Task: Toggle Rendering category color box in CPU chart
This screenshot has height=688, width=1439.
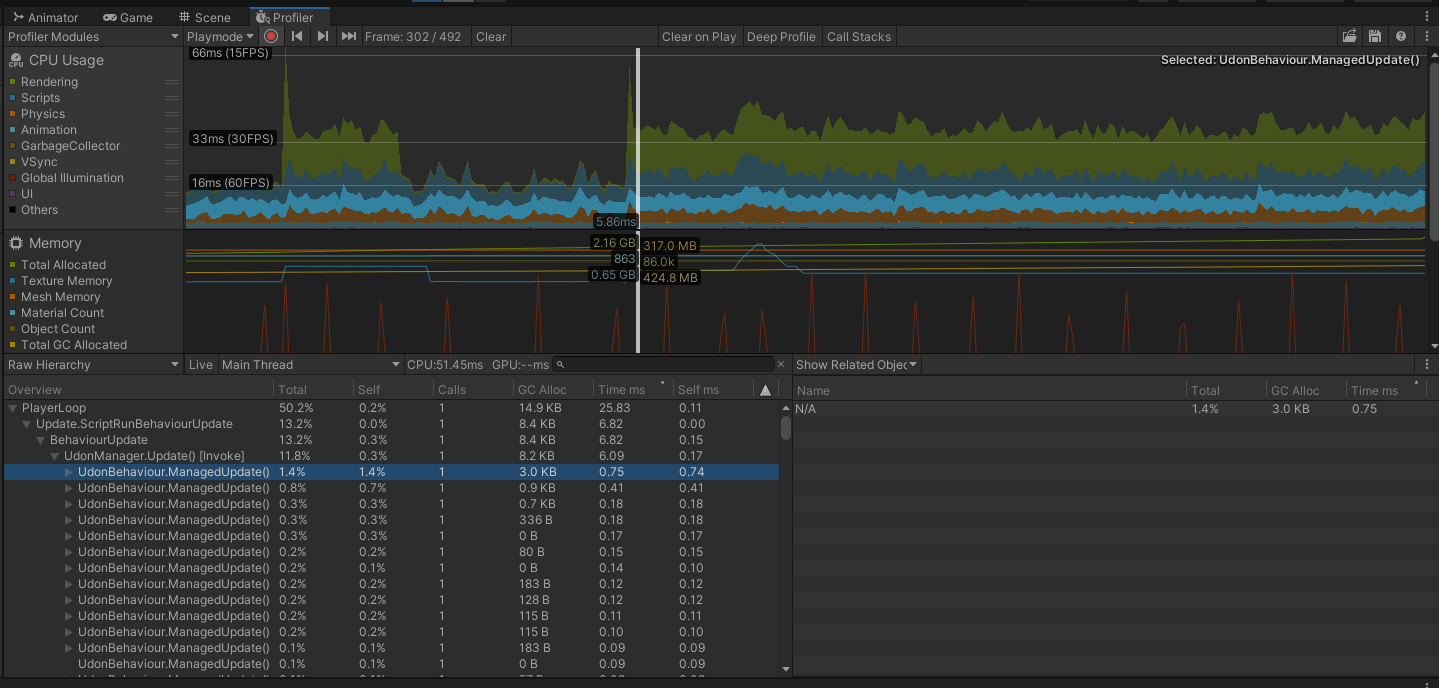Action: point(12,82)
